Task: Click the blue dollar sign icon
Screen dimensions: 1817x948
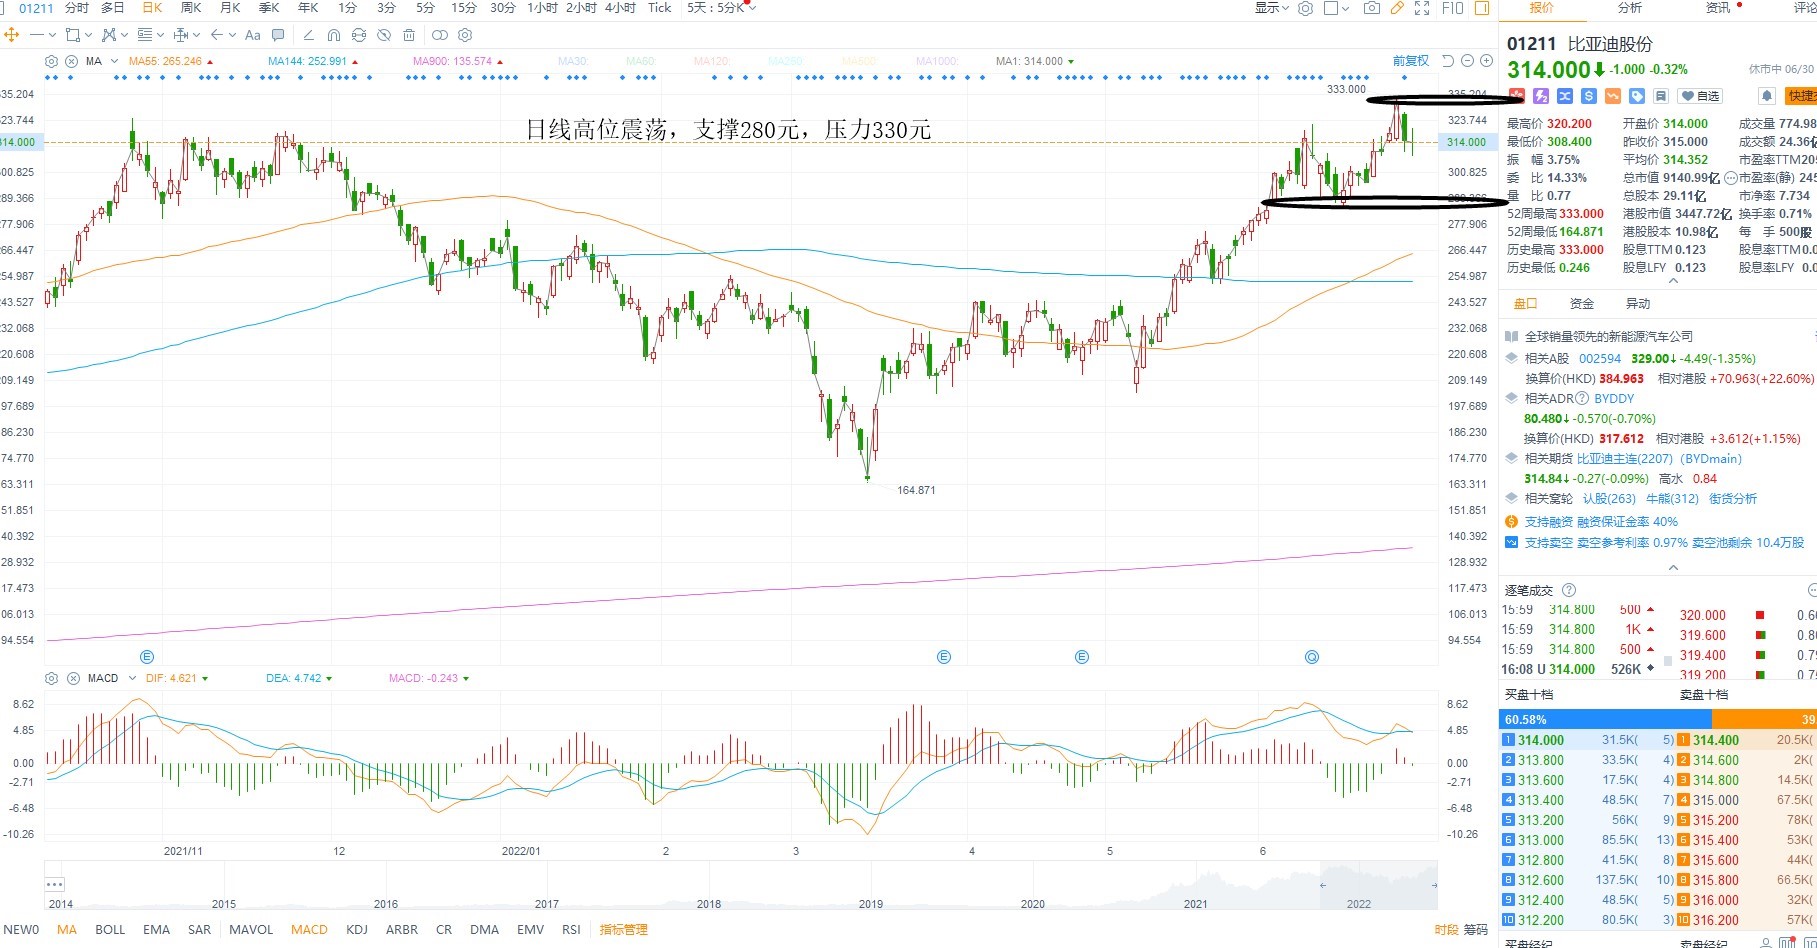Action: pos(1588,96)
